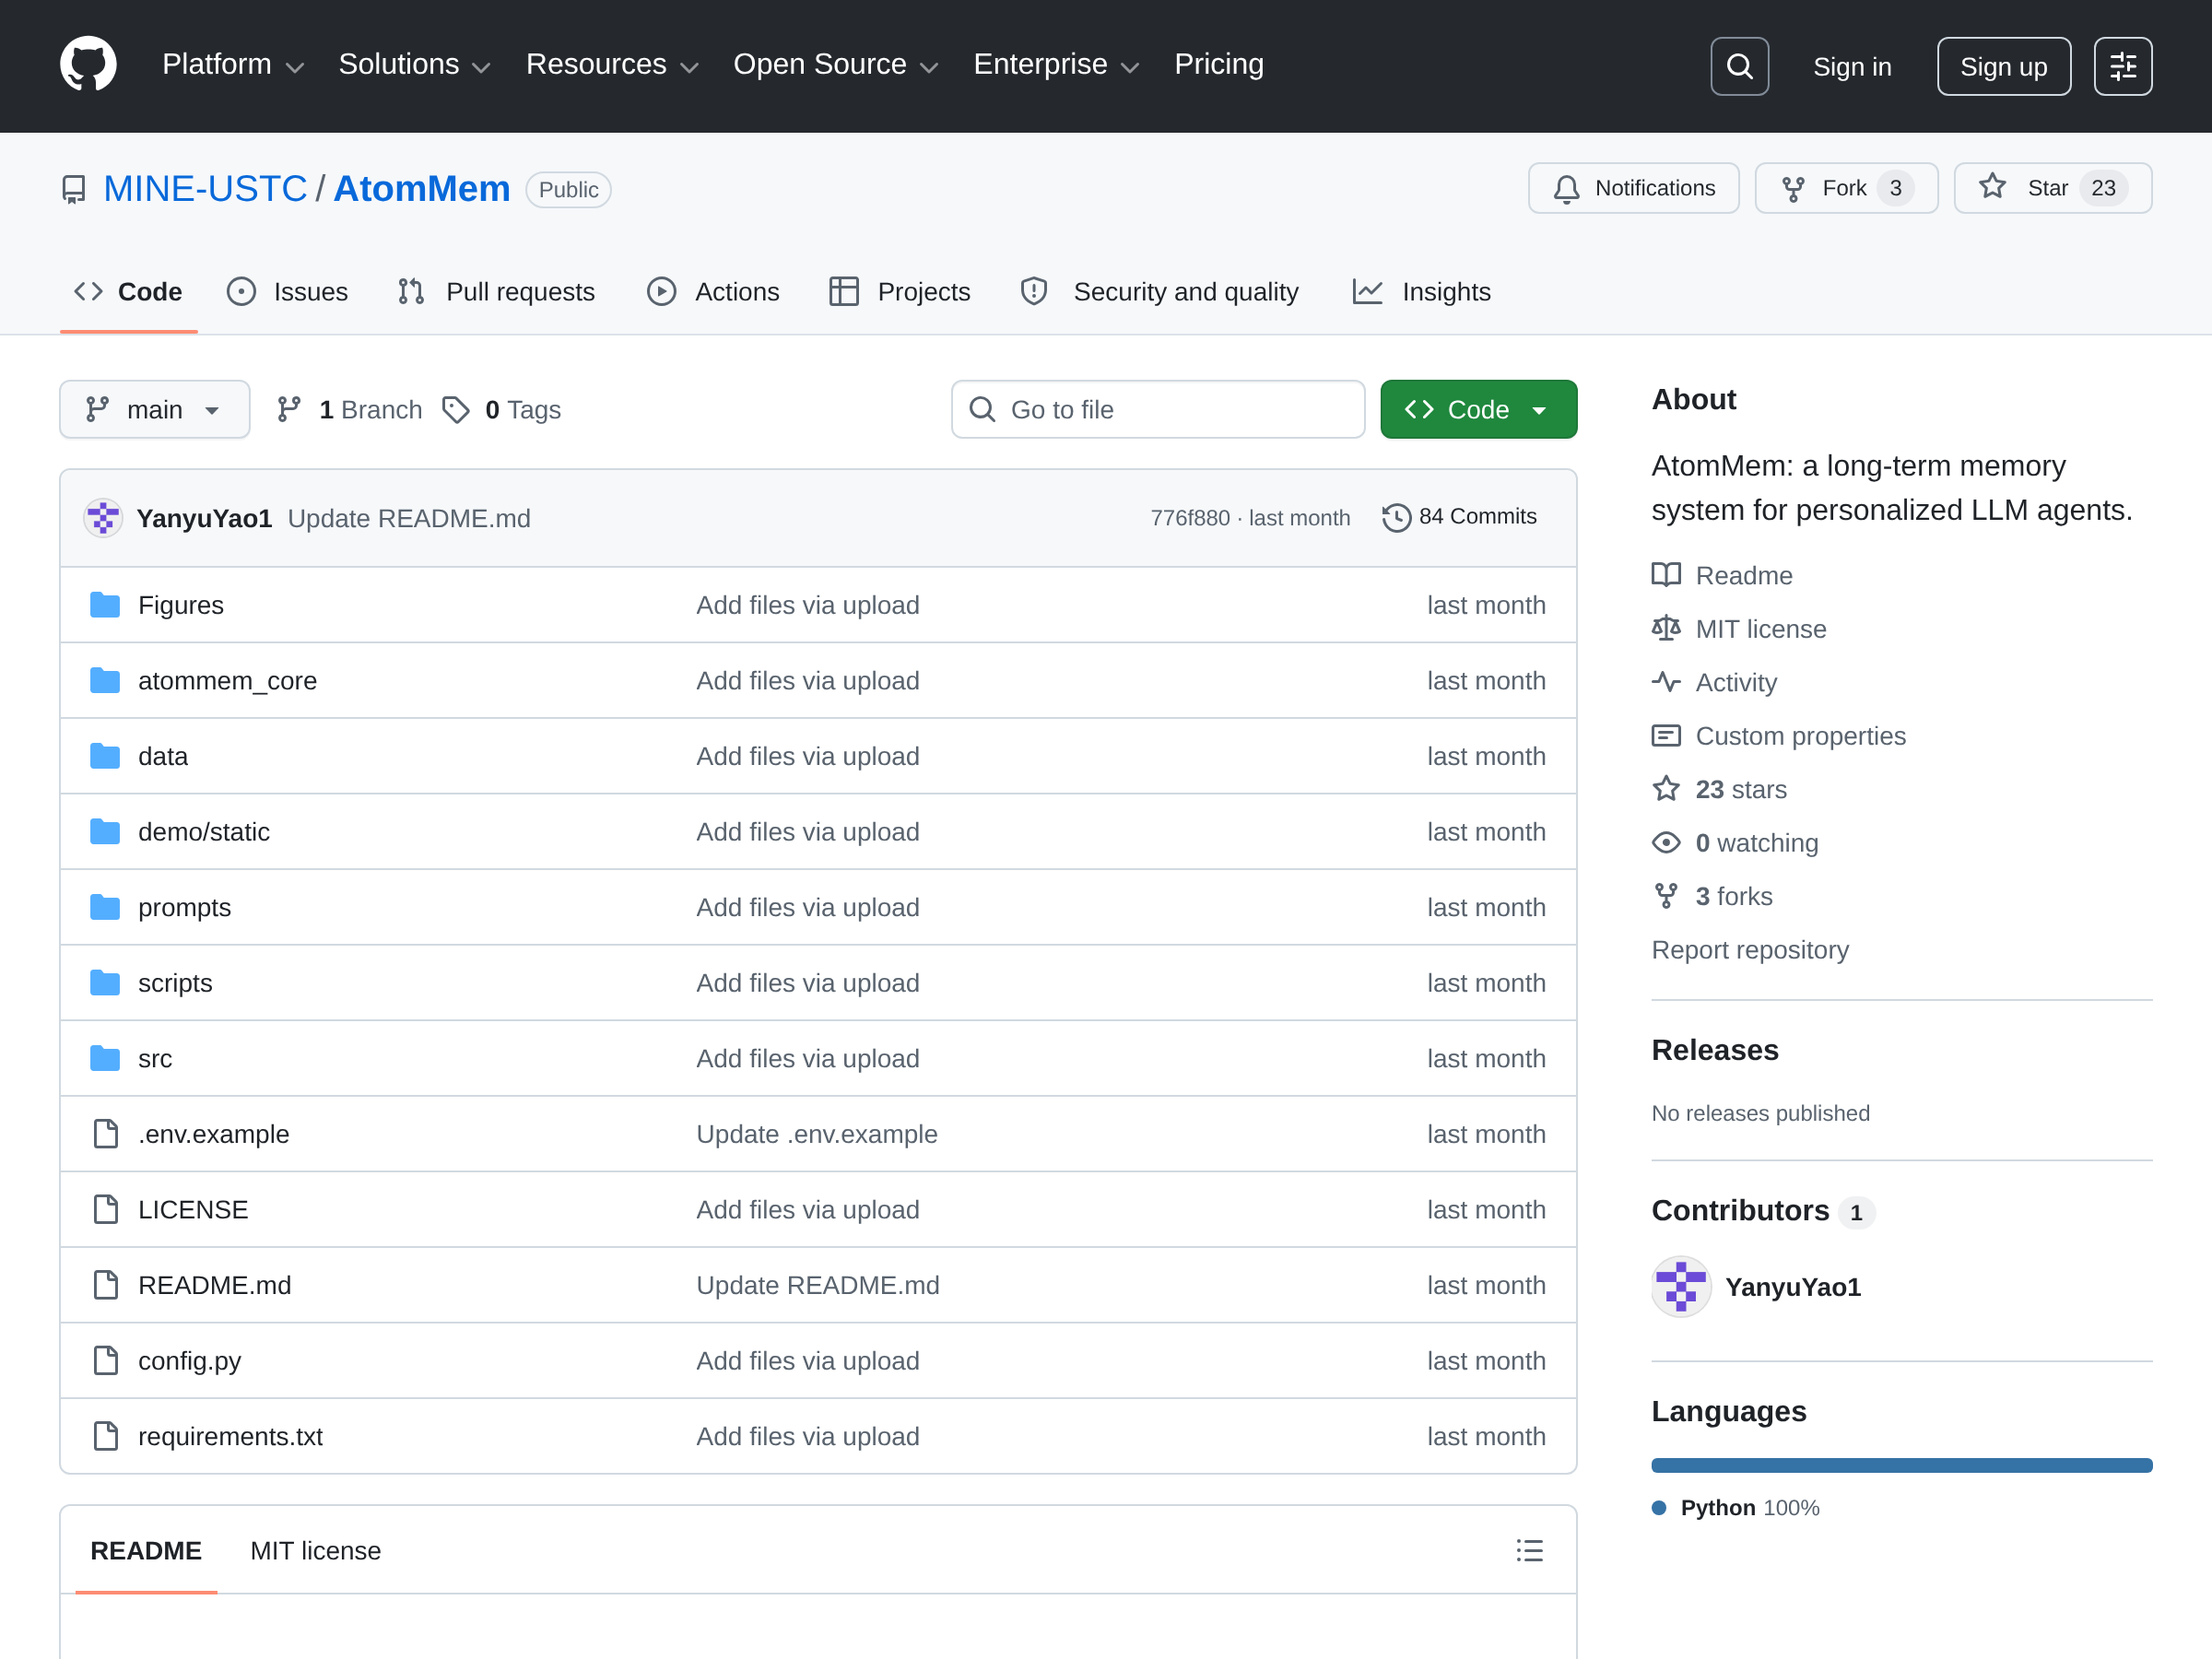Select the Code repository tab
Image resolution: width=2212 pixels, height=1659 pixels.
[x=129, y=292]
